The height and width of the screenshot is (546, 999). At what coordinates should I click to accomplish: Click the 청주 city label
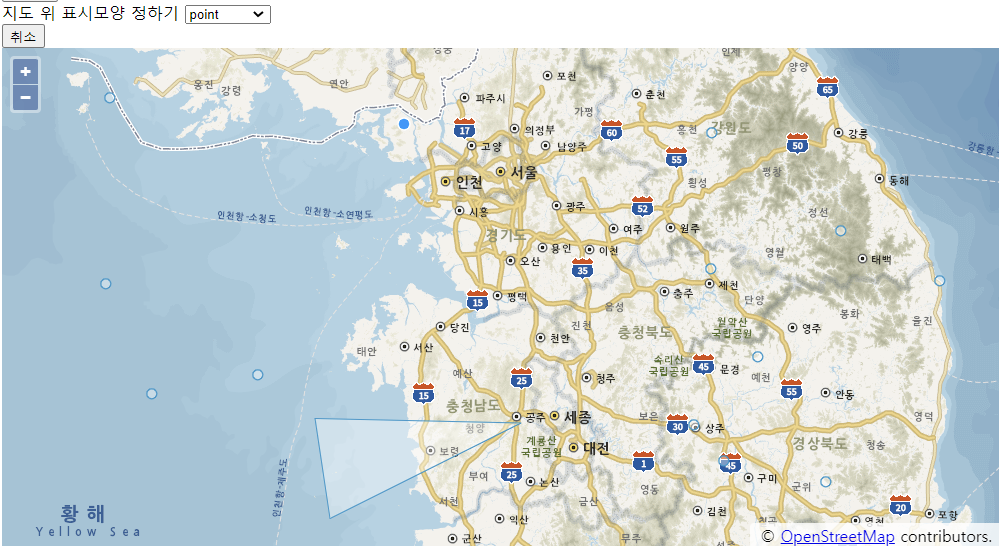pyautogui.click(x=605, y=378)
